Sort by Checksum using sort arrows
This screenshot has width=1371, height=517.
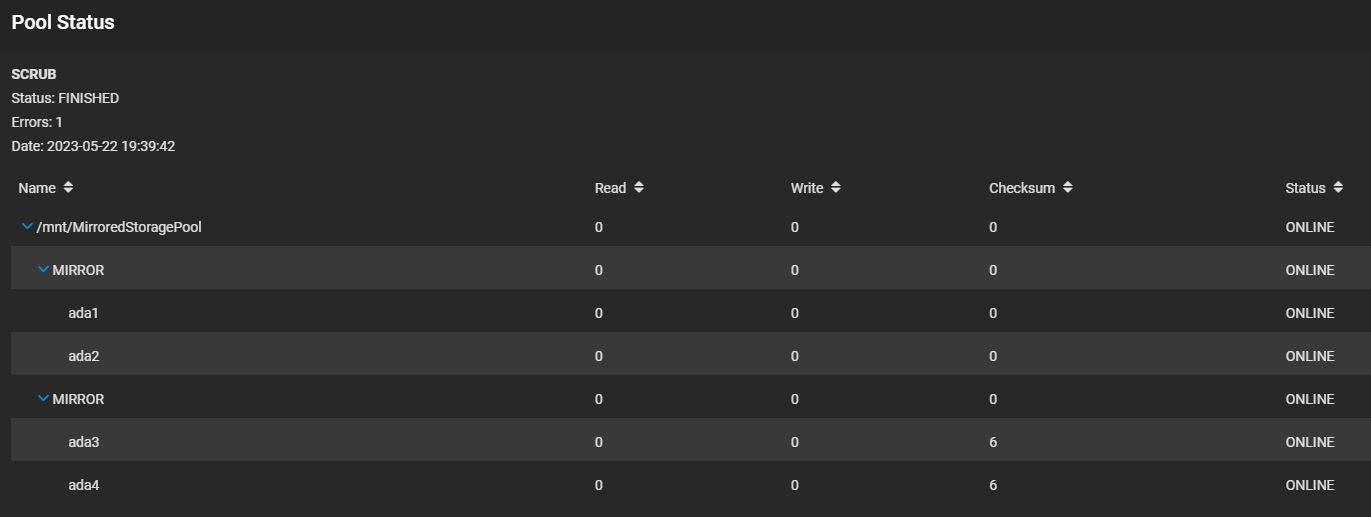(x=1068, y=188)
